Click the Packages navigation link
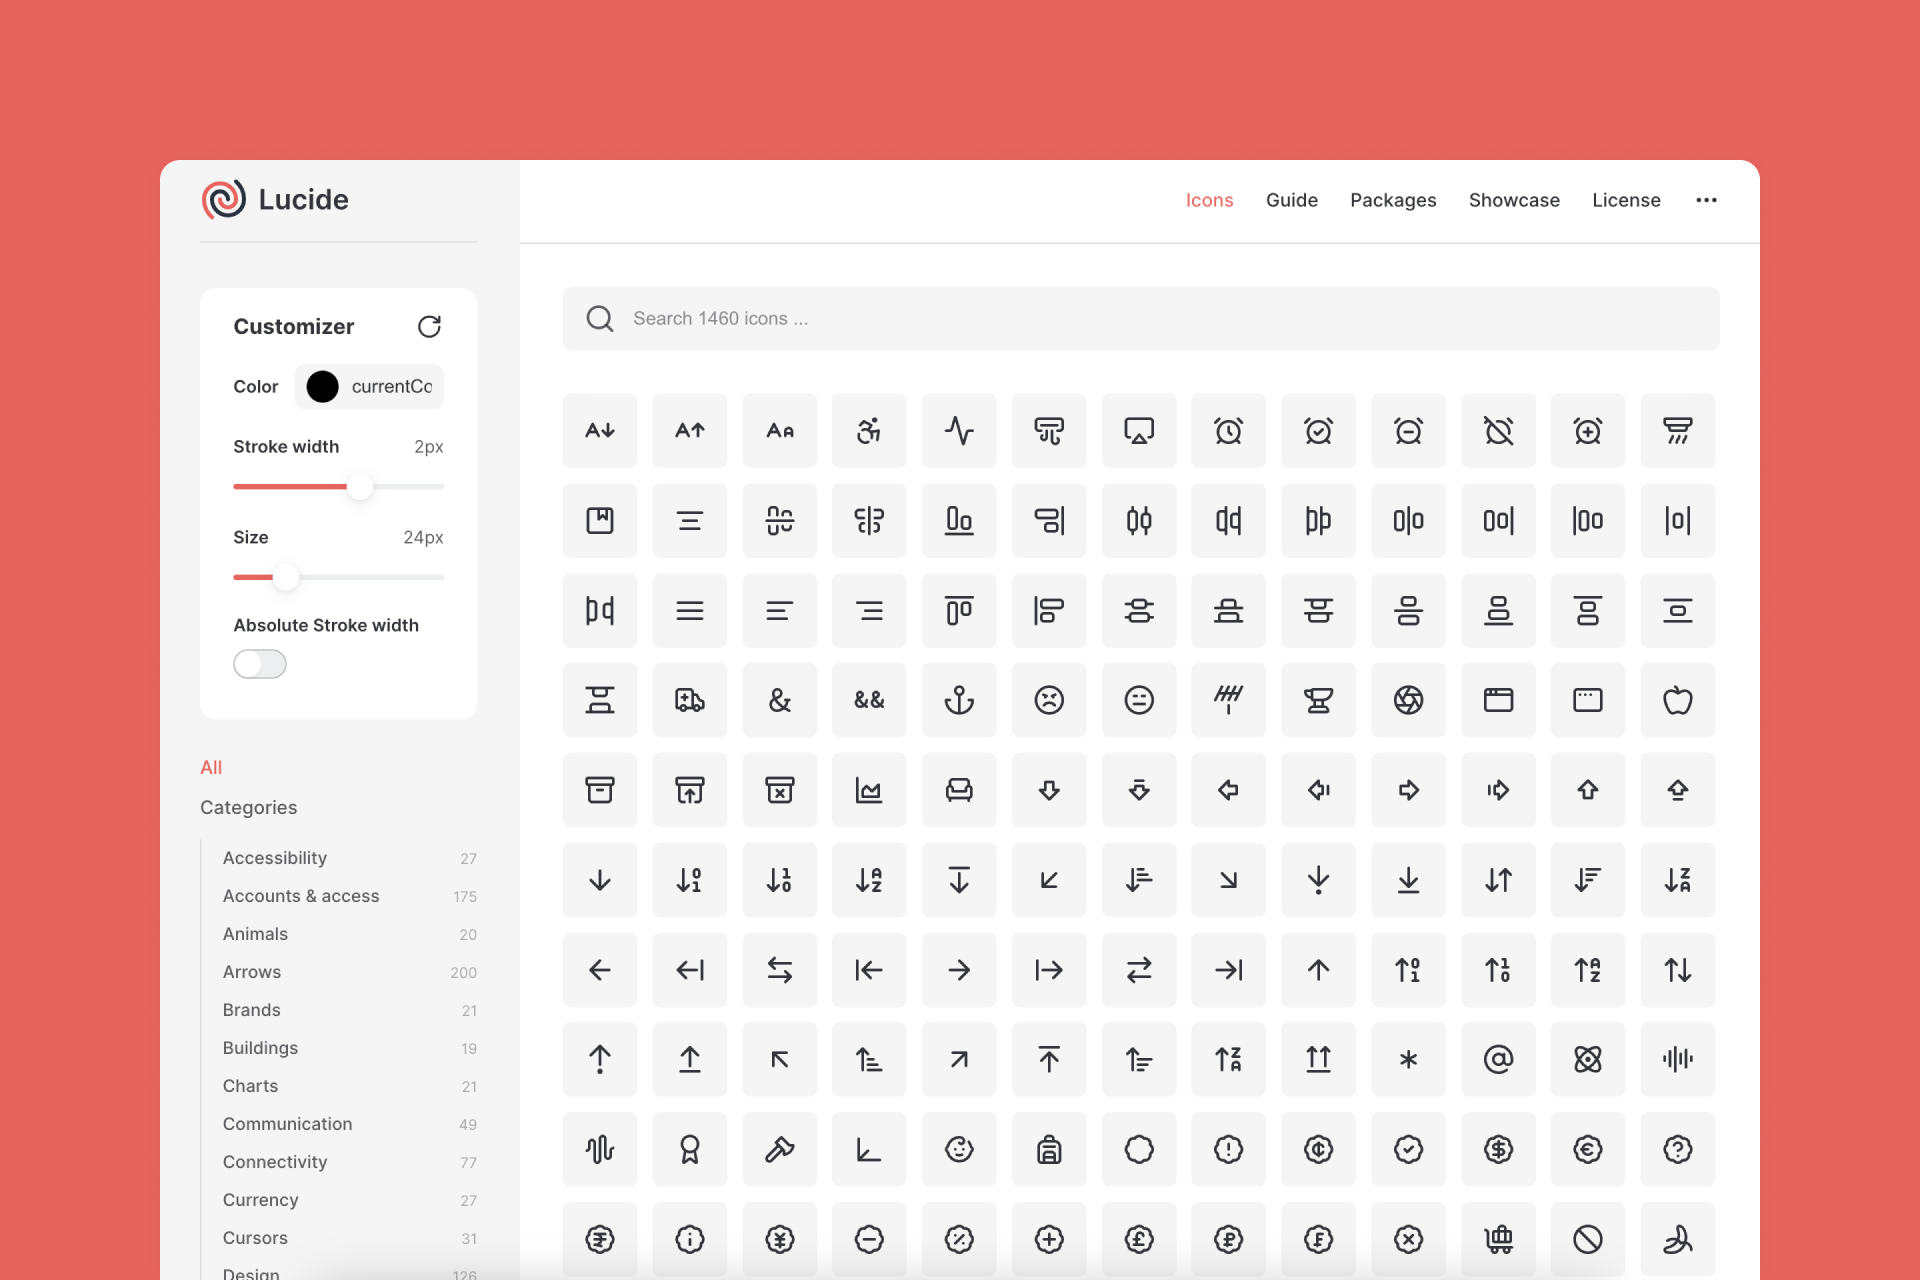Screen dimensions: 1920x1280 (1393, 200)
